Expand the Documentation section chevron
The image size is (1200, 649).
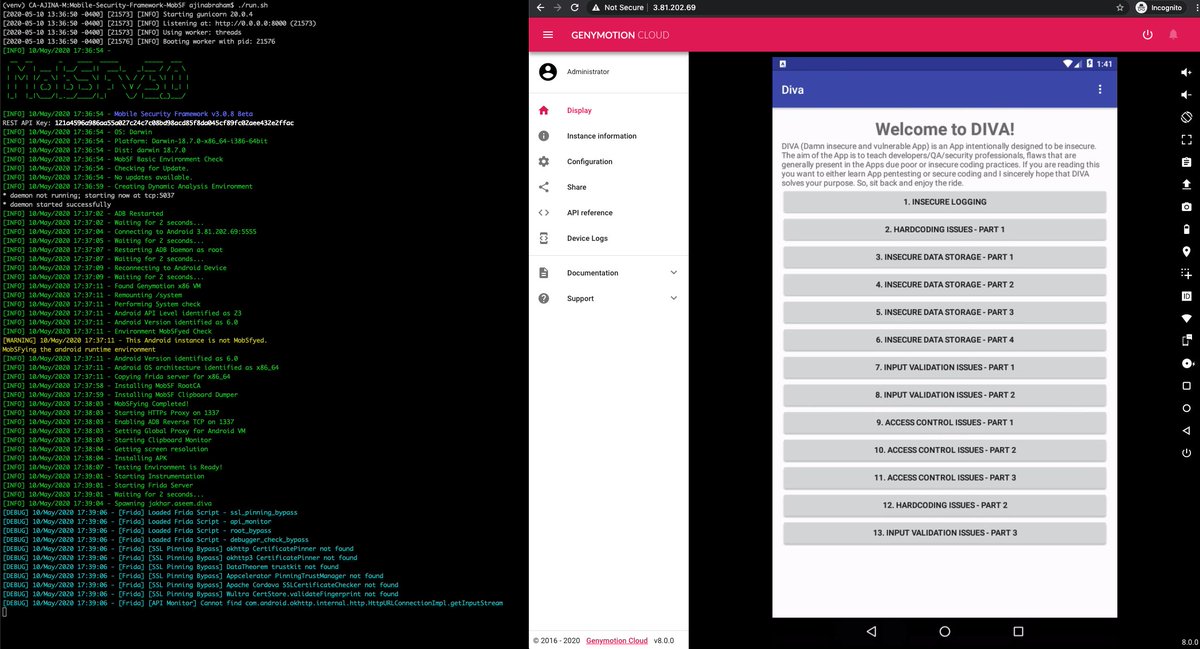click(673, 273)
